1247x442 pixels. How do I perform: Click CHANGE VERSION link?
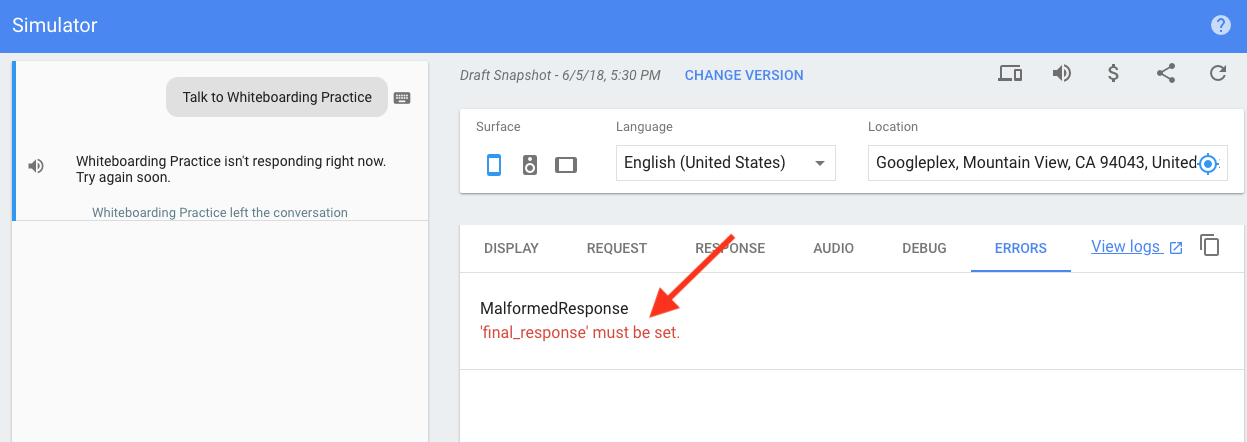click(744, 75)
